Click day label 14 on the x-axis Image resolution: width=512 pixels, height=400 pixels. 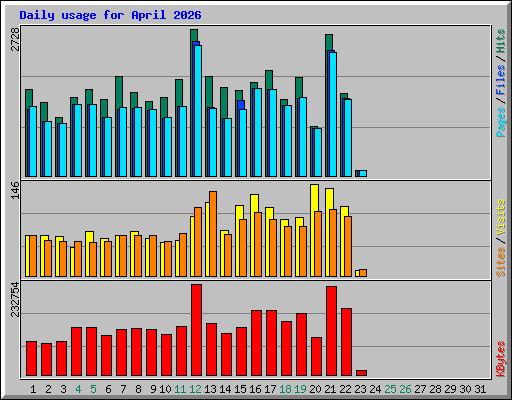point(225,389)
